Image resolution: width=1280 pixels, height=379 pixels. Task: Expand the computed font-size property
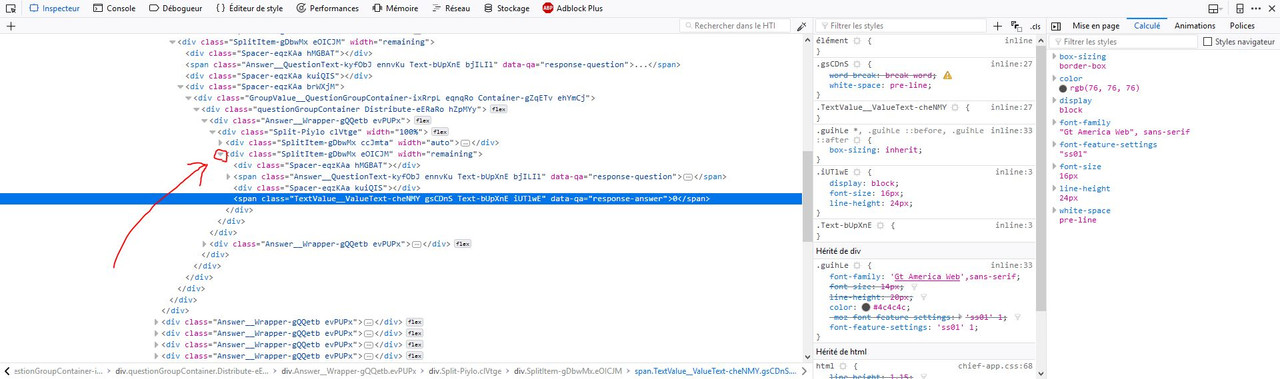coord(1055,166)
